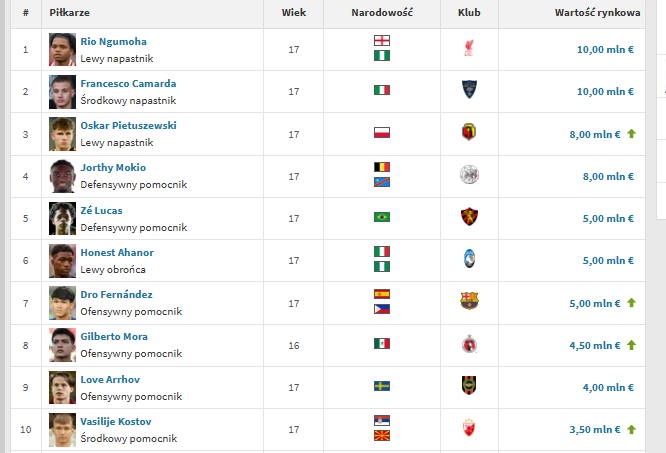666x453 pixels.
Task: Sort by the Wiek column header
Action: (x=293, y=13)
